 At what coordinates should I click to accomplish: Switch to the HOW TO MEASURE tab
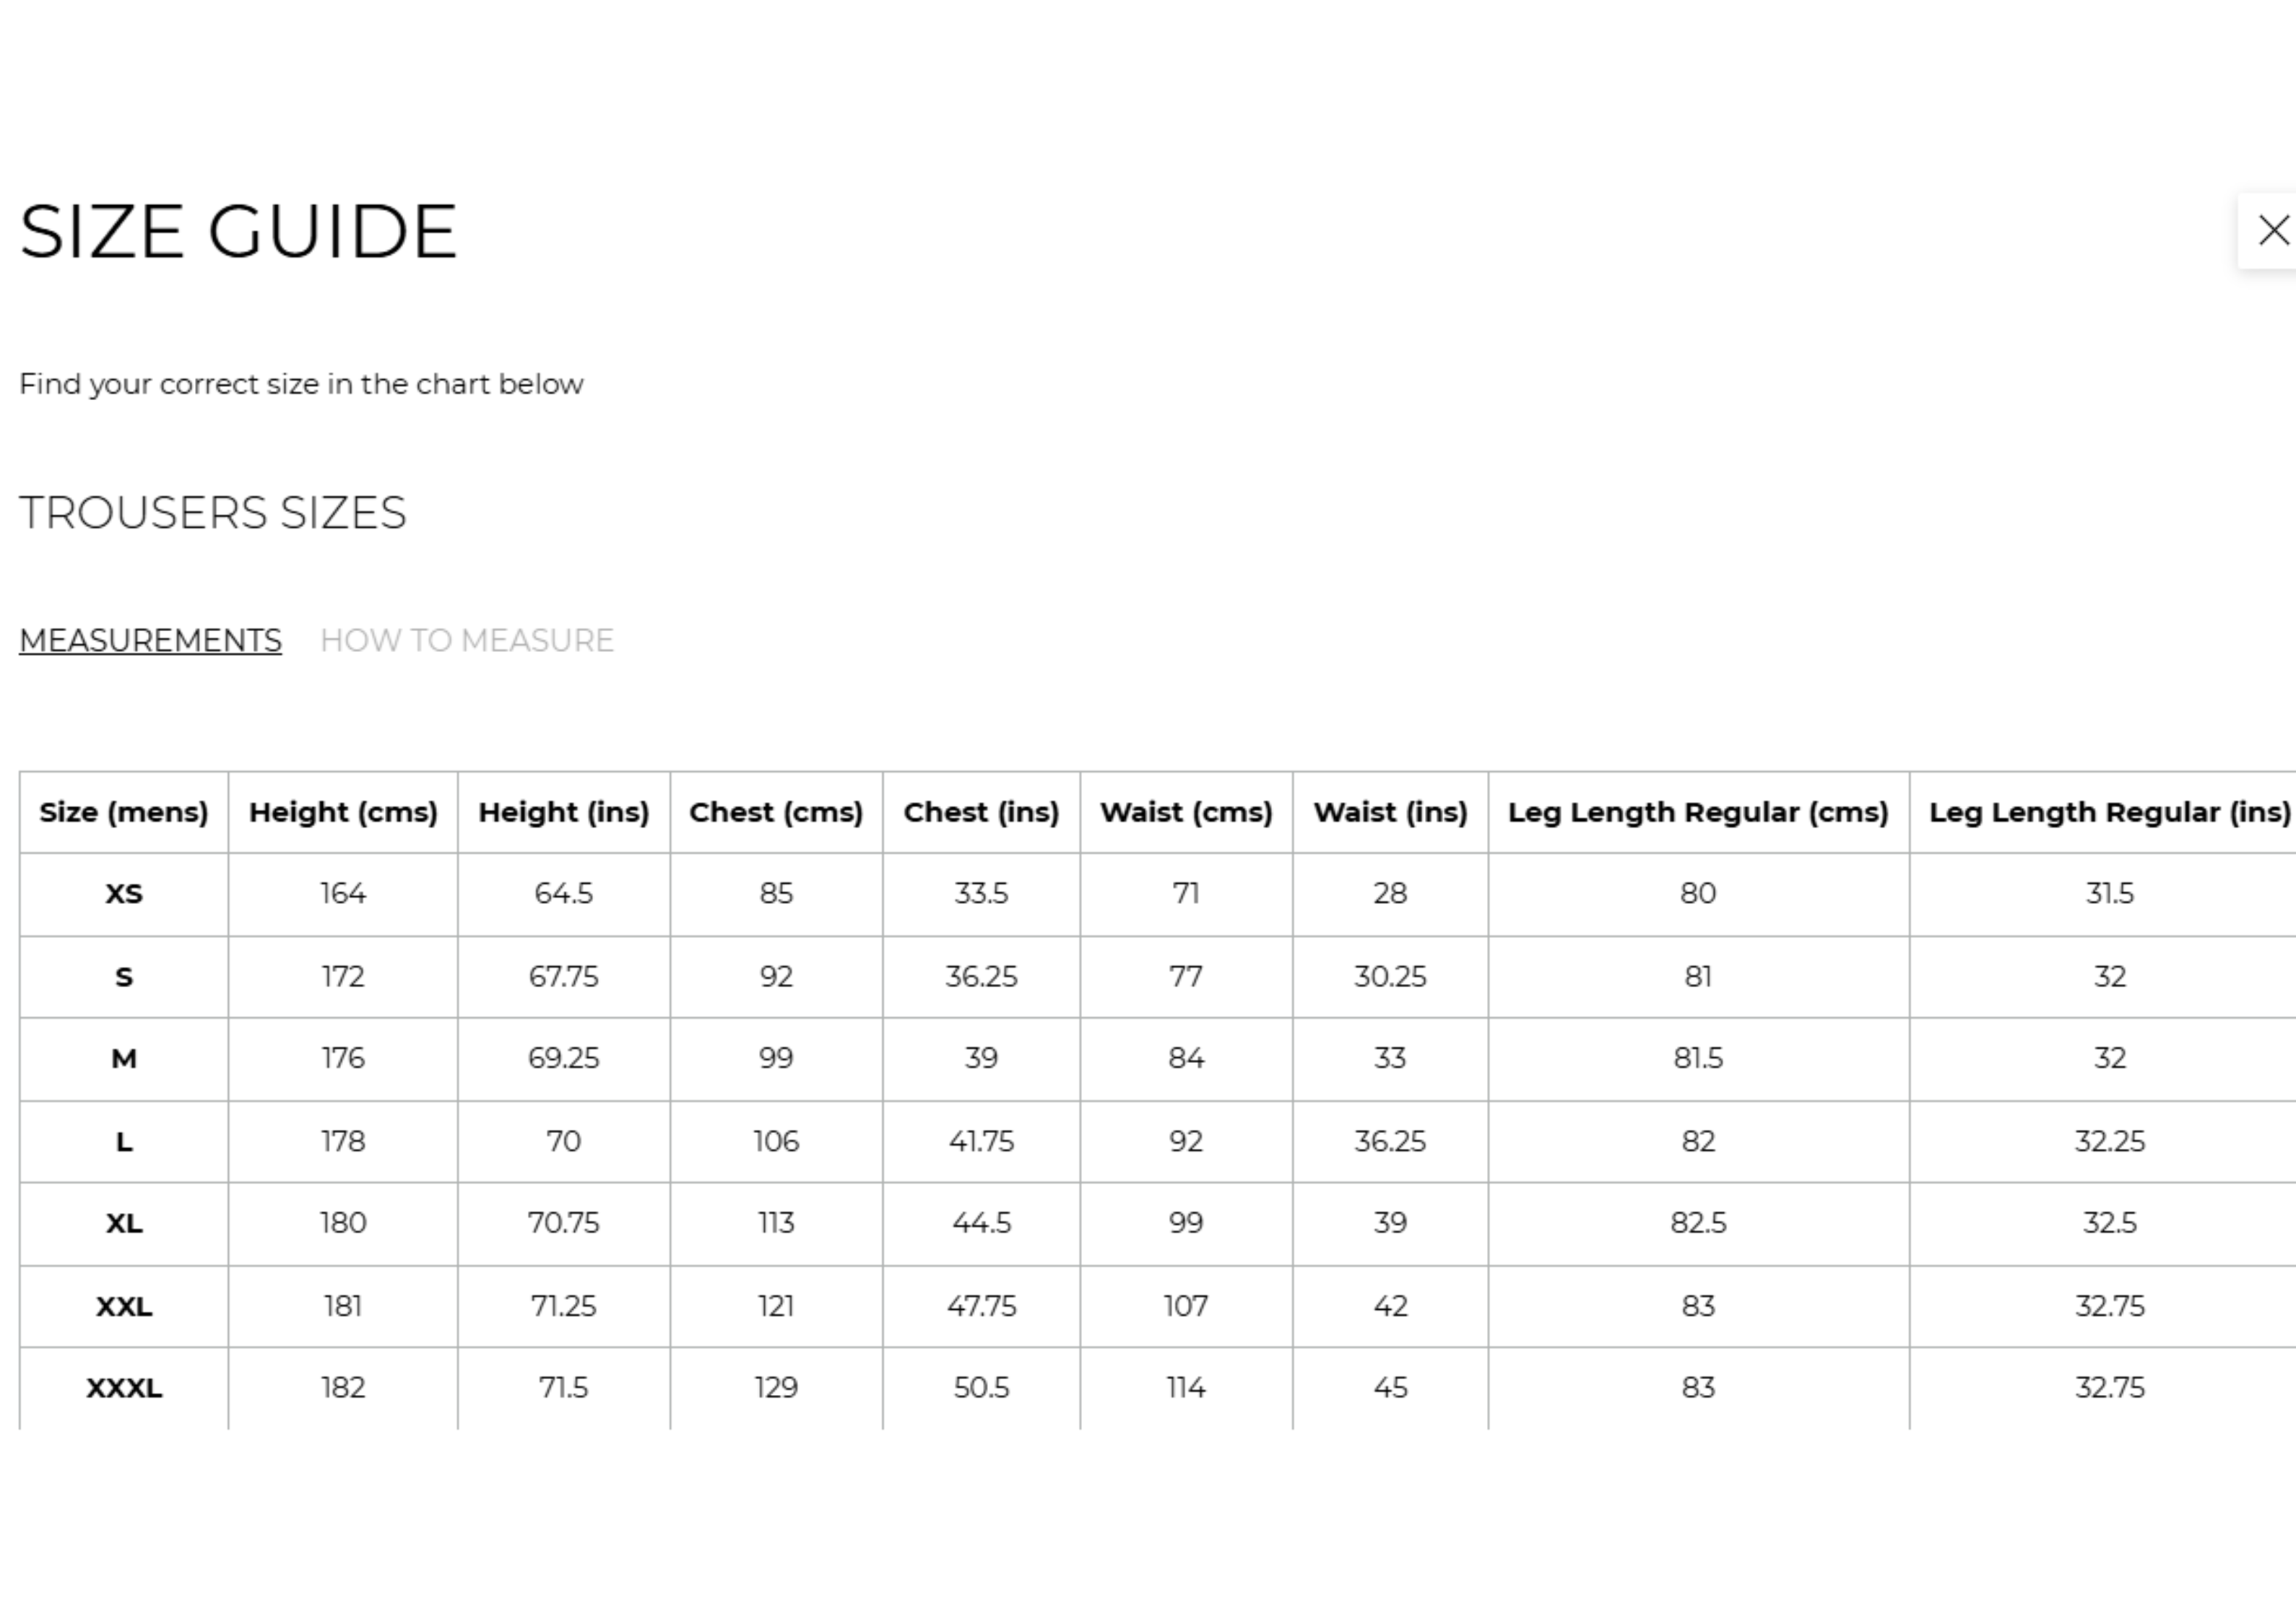tap(466, 641)
